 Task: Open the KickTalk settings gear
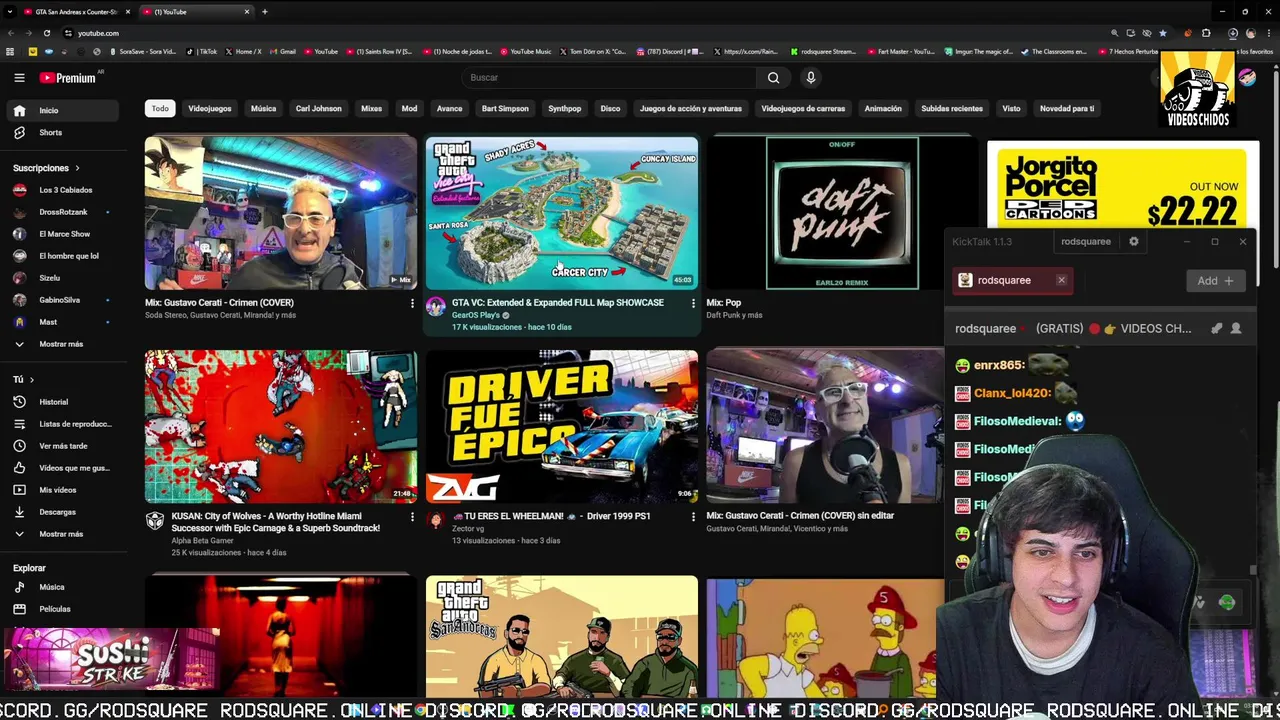(1134, 241)
